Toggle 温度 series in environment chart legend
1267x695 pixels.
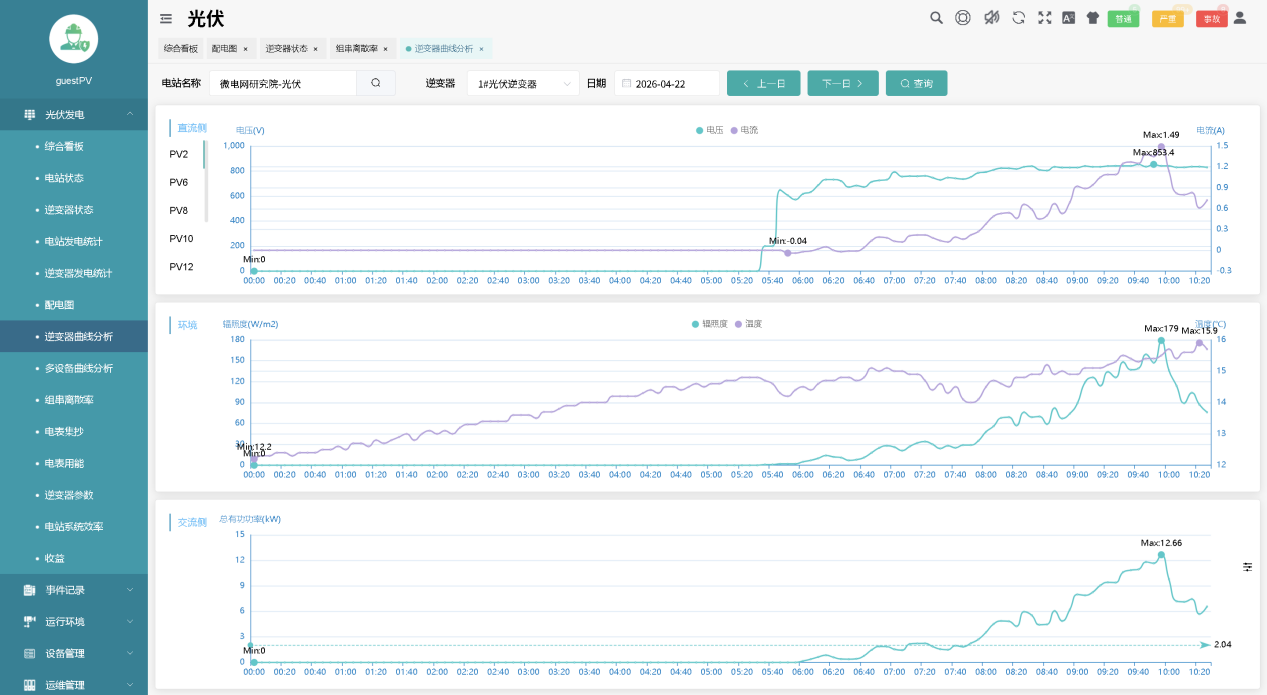(748, 324)
